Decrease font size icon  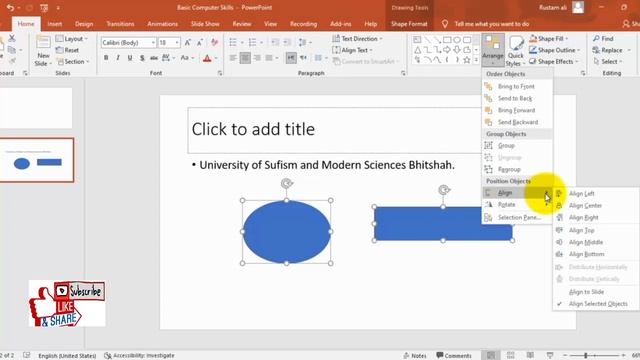tap(200, 42)
